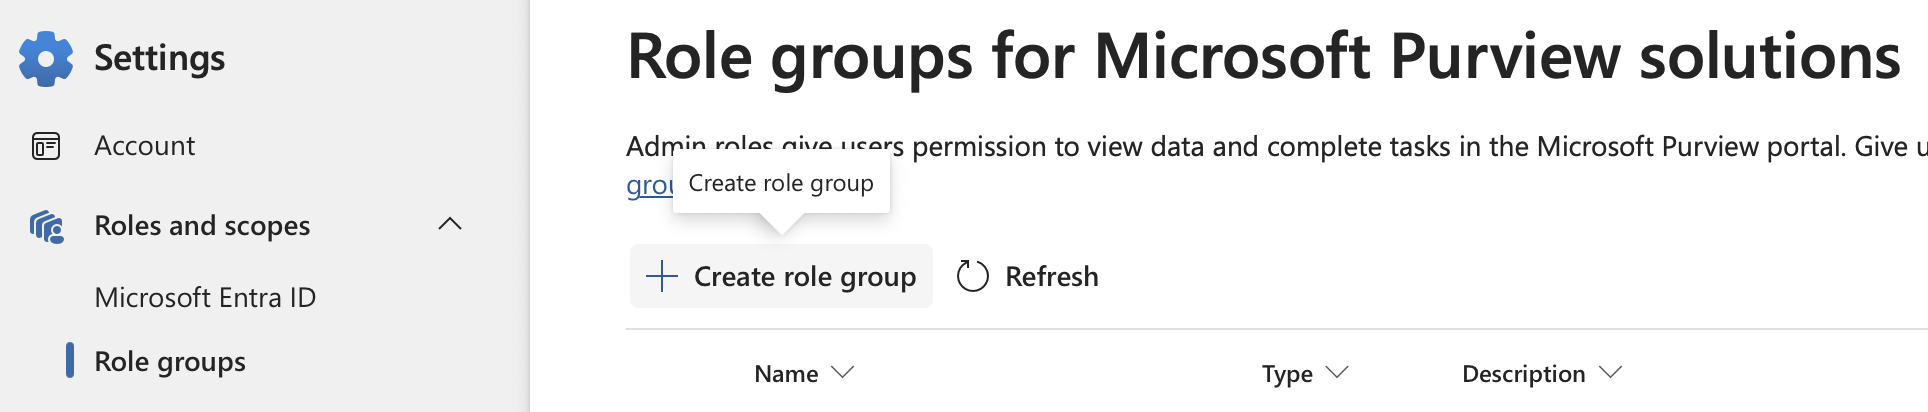Click the Roles and scopes icon

[46, 227]
